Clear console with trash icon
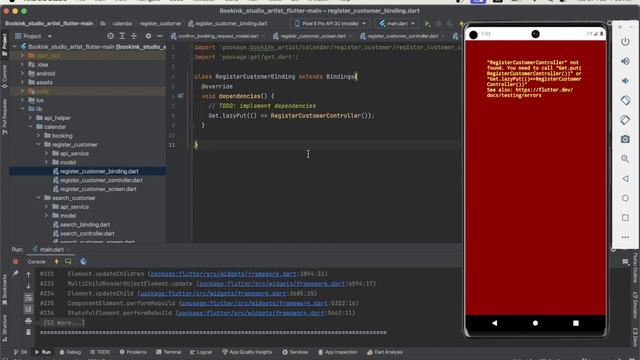Image resolution: width=640 pixels, height=360 pixels. pos(28,332)
